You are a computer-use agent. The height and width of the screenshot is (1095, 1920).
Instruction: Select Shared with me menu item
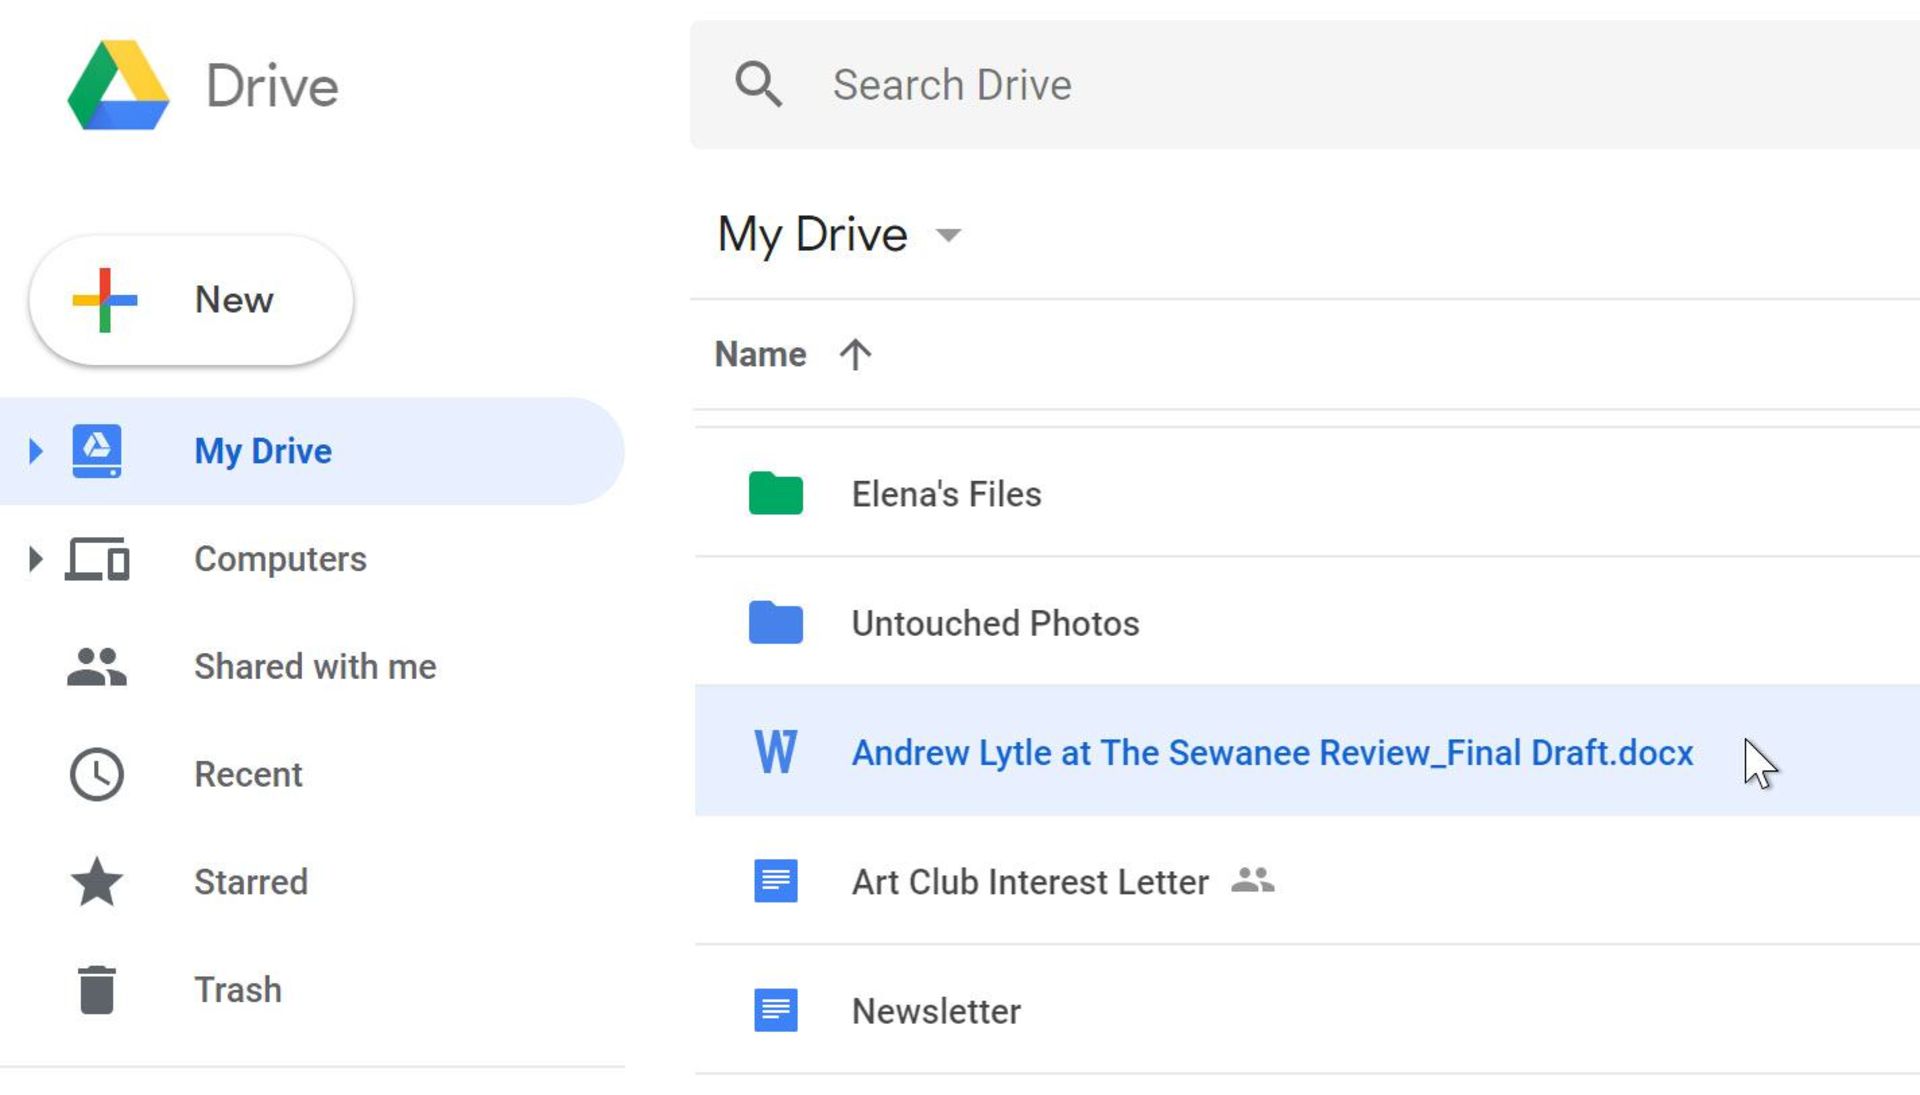[314, 666]
